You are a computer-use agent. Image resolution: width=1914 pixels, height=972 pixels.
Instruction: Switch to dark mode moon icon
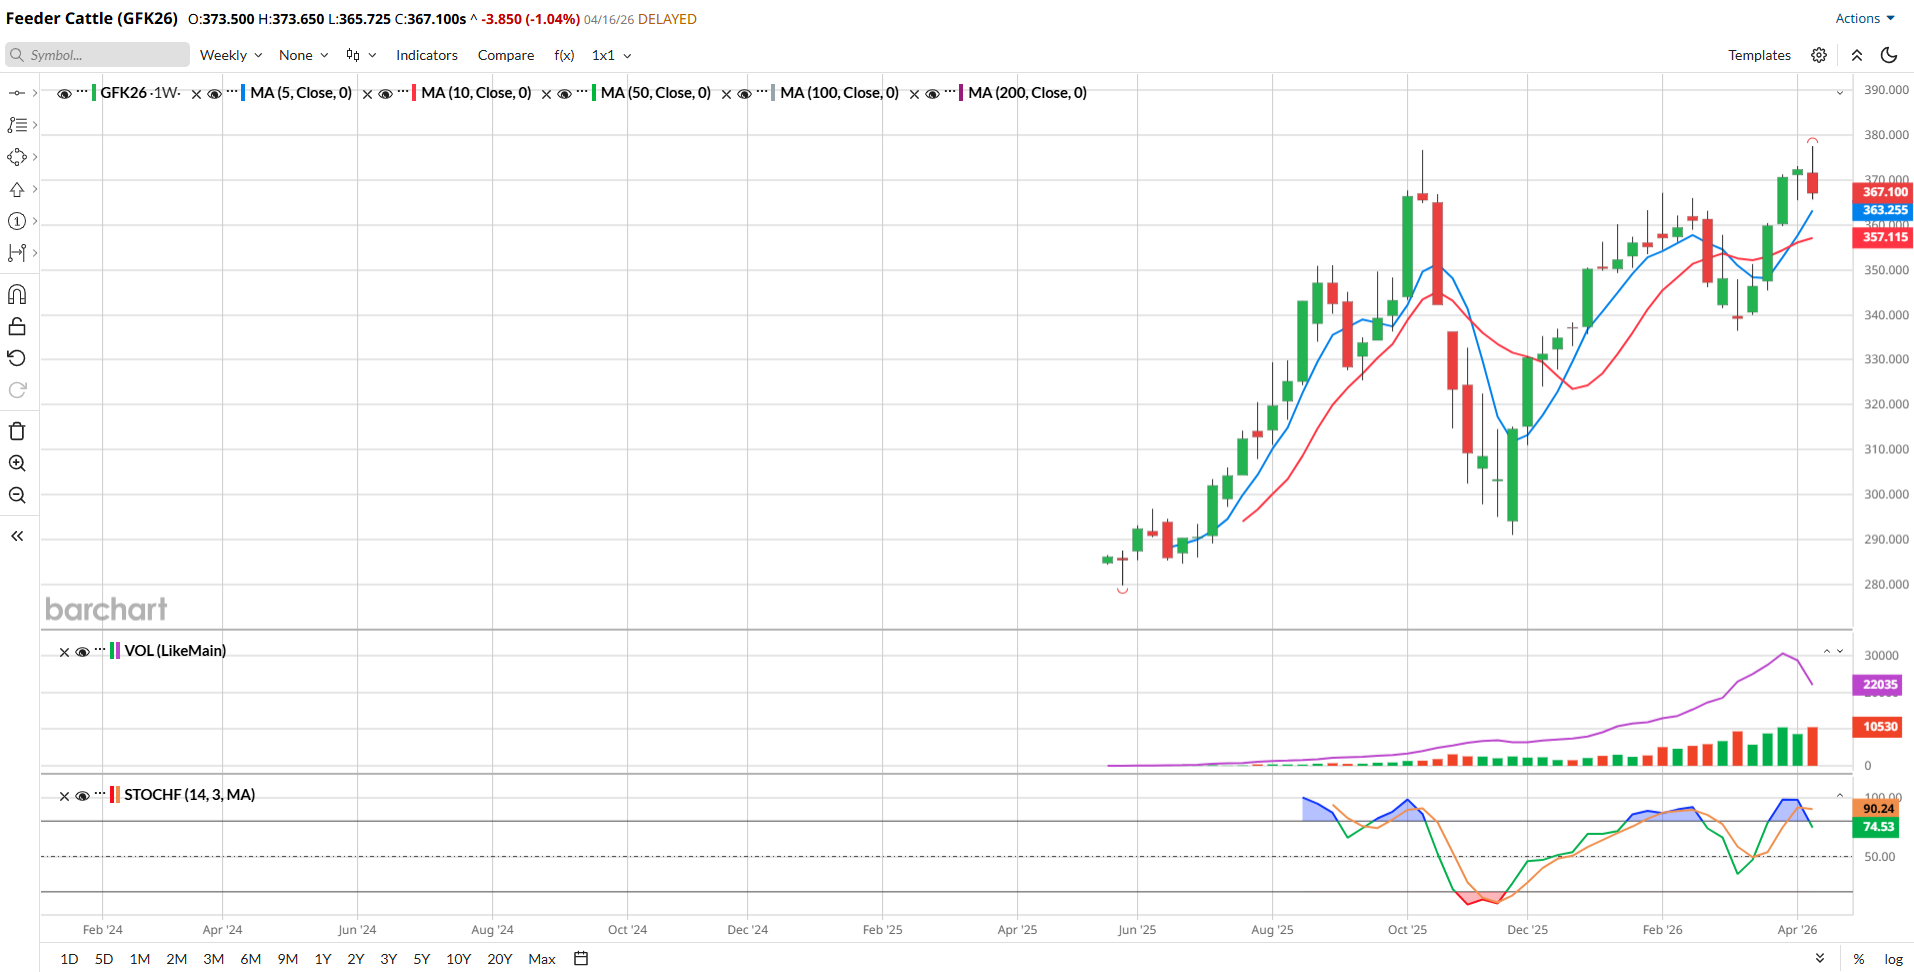tap(1889, 55)
